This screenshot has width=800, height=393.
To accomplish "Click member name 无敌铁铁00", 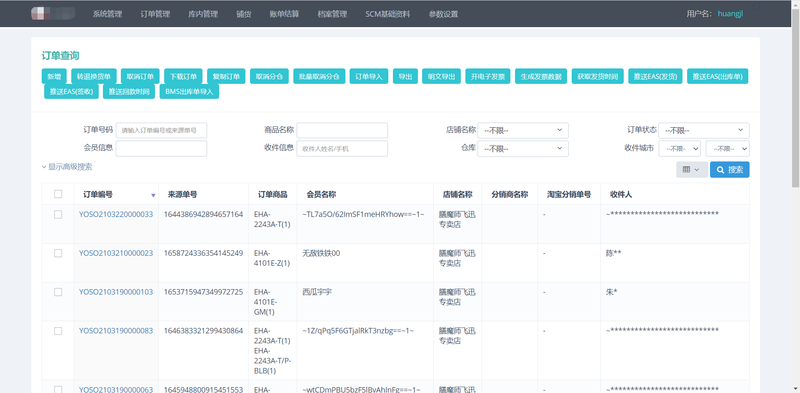I will tap(321, 253).
